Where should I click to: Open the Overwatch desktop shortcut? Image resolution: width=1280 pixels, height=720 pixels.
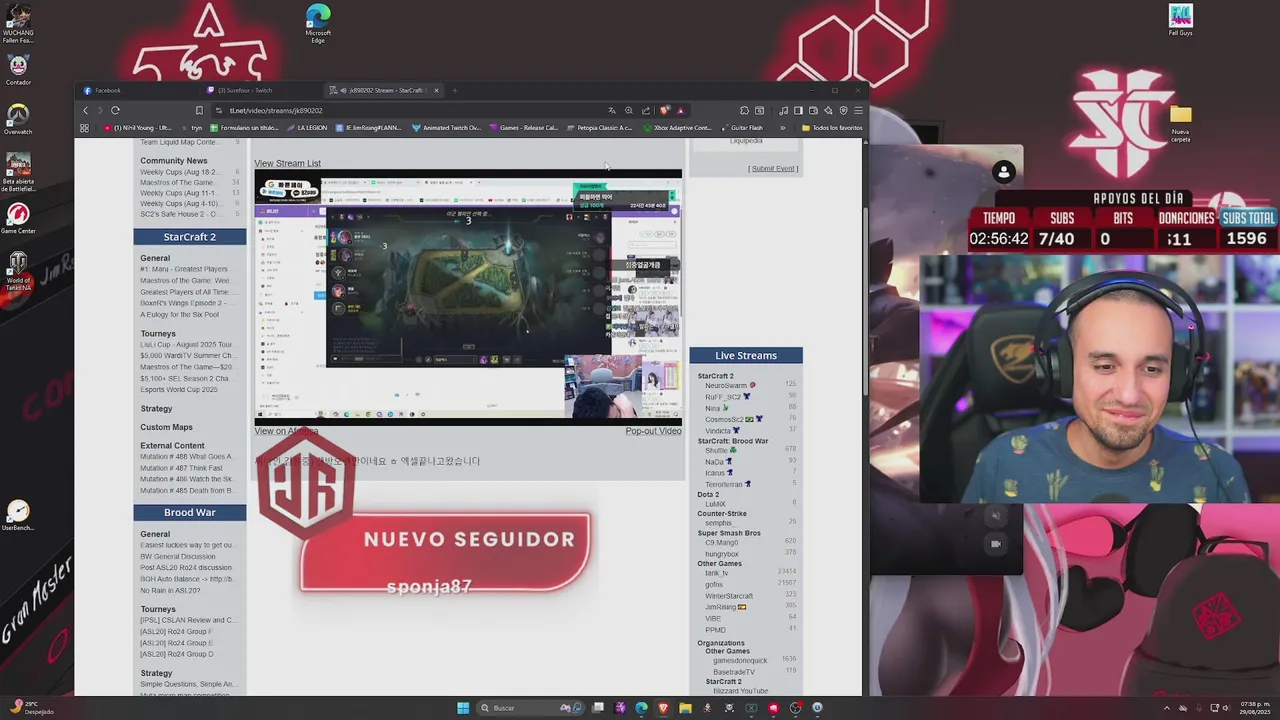coord(18,118)
